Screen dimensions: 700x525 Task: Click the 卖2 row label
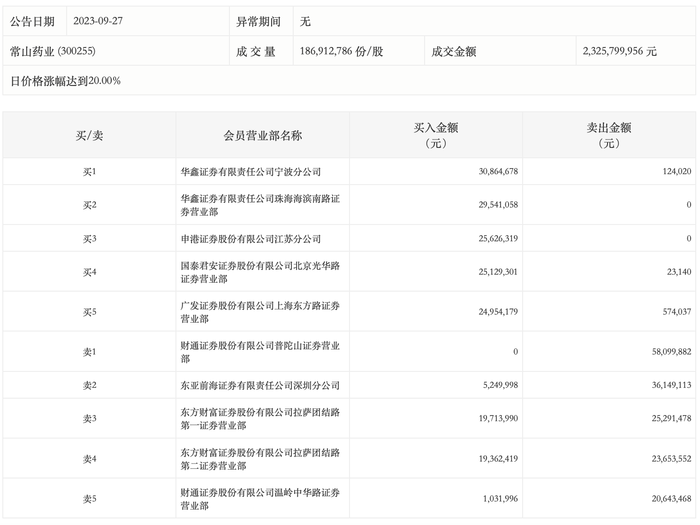click(x=89, y=385)
